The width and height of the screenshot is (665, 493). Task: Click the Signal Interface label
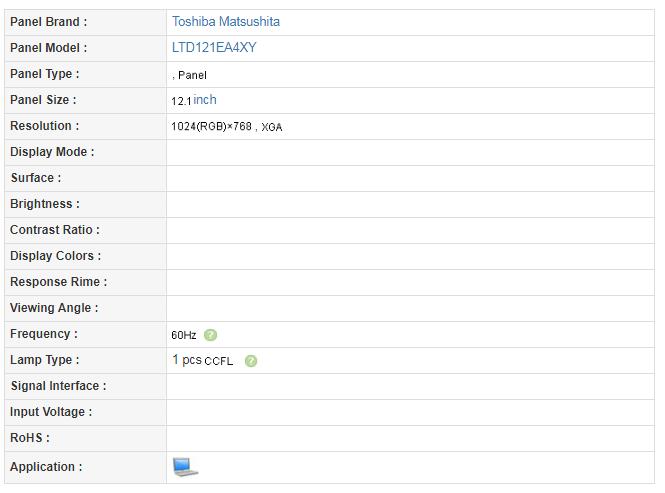[58, 386]
